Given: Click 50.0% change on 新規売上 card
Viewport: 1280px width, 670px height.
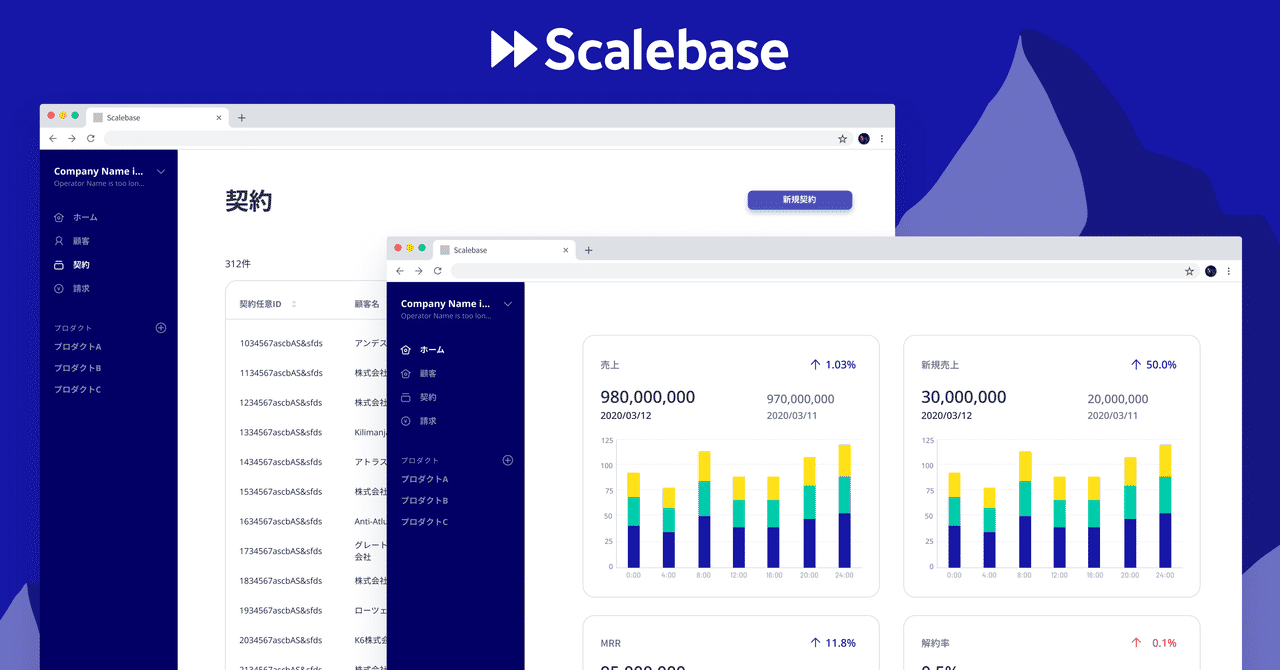Looking at the screenshot, I should pos(1153,365).
